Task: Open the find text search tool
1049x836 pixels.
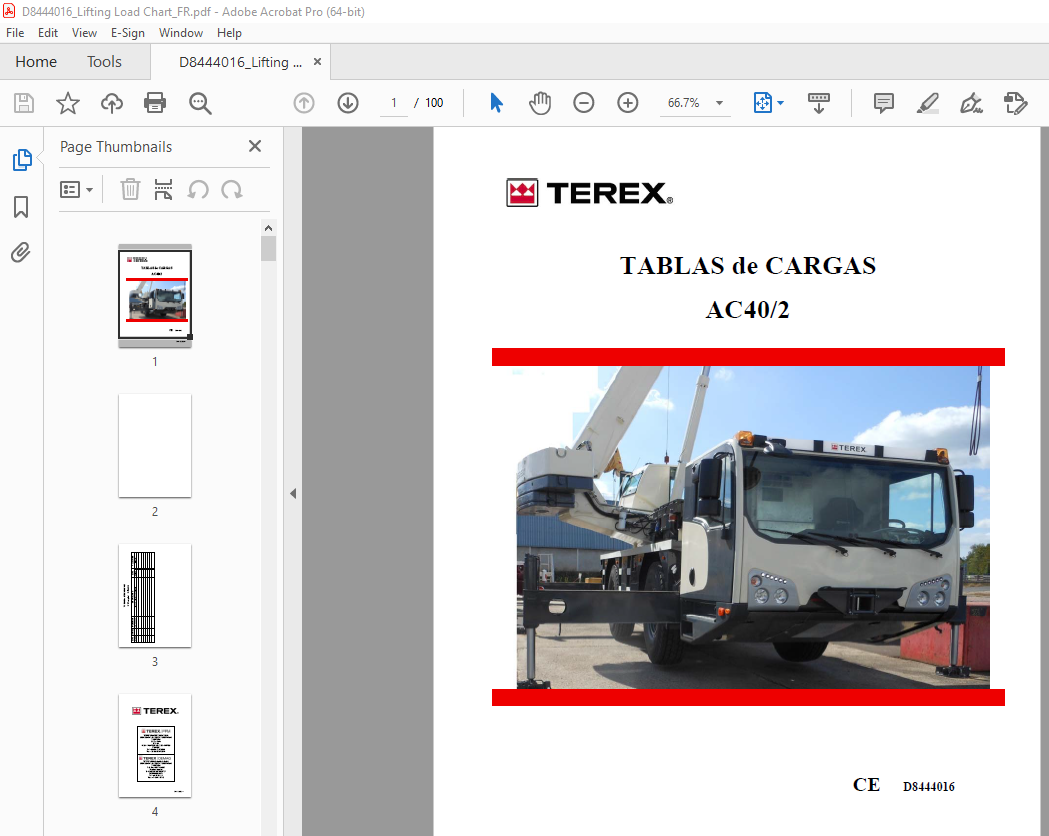Action: click(200, 103)
